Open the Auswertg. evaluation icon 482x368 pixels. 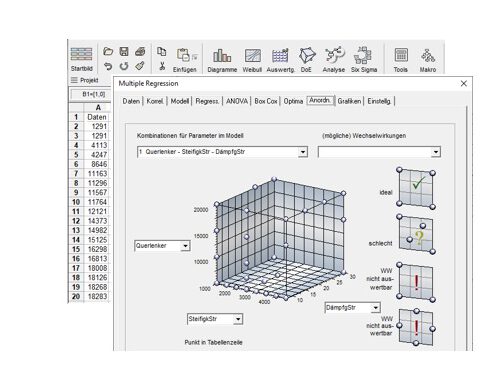(x=280, y=56)
